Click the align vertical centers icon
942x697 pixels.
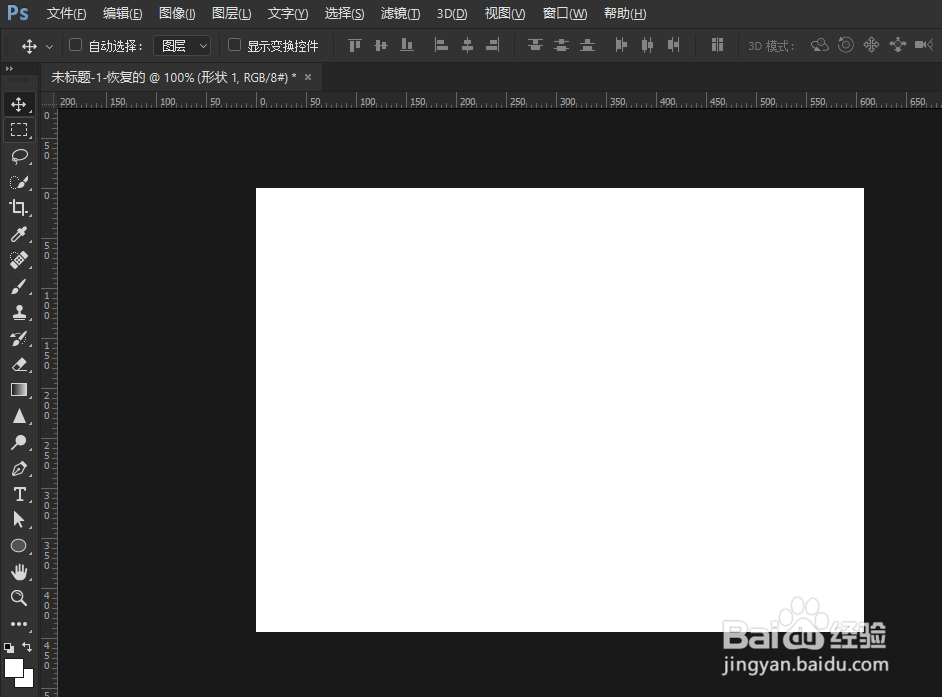(x=381, y=45)
